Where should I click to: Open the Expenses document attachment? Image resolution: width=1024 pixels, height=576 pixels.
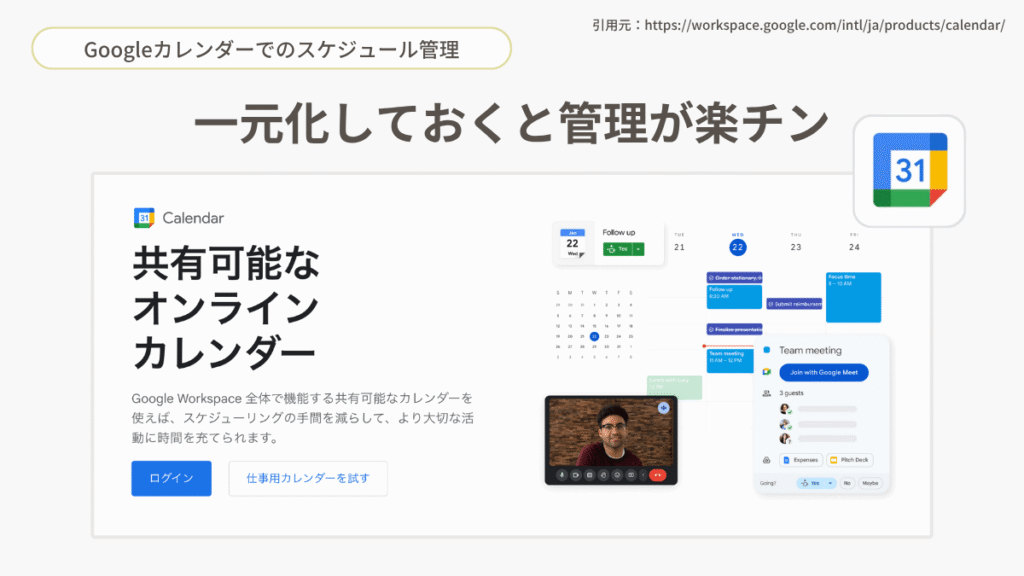point(801,460)
